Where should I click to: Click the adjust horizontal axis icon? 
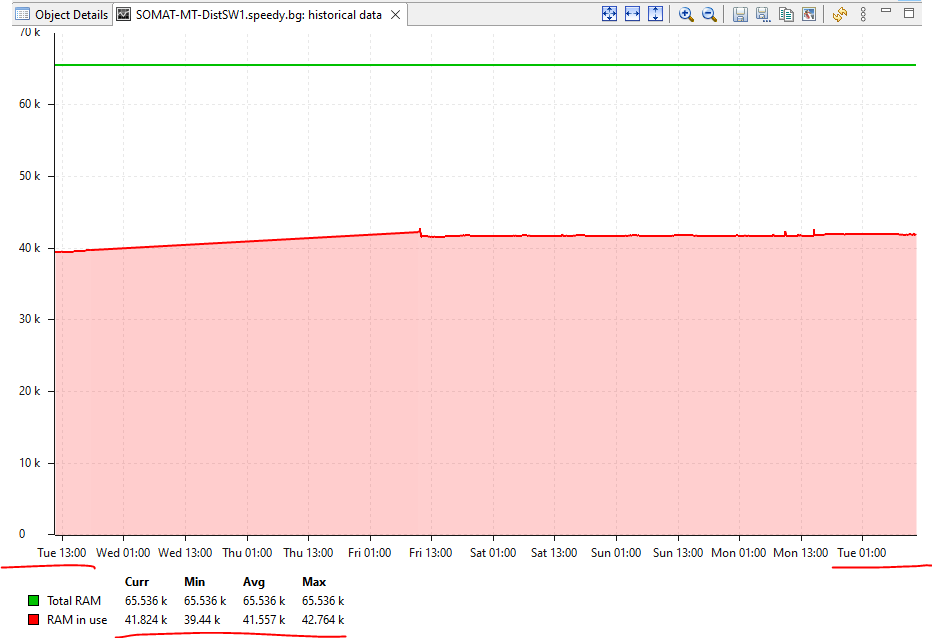(632, 14)
